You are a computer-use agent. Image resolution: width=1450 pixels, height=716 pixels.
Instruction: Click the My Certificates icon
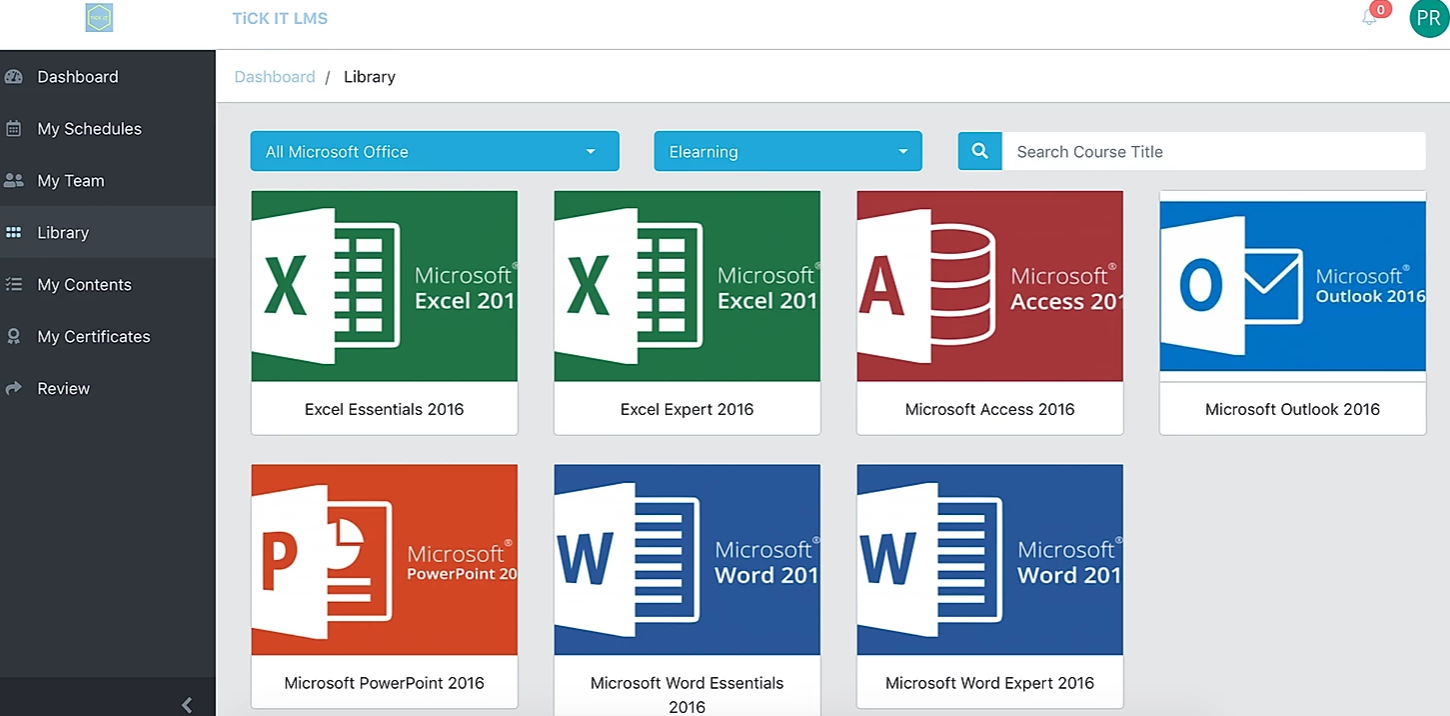click(16, 336)
